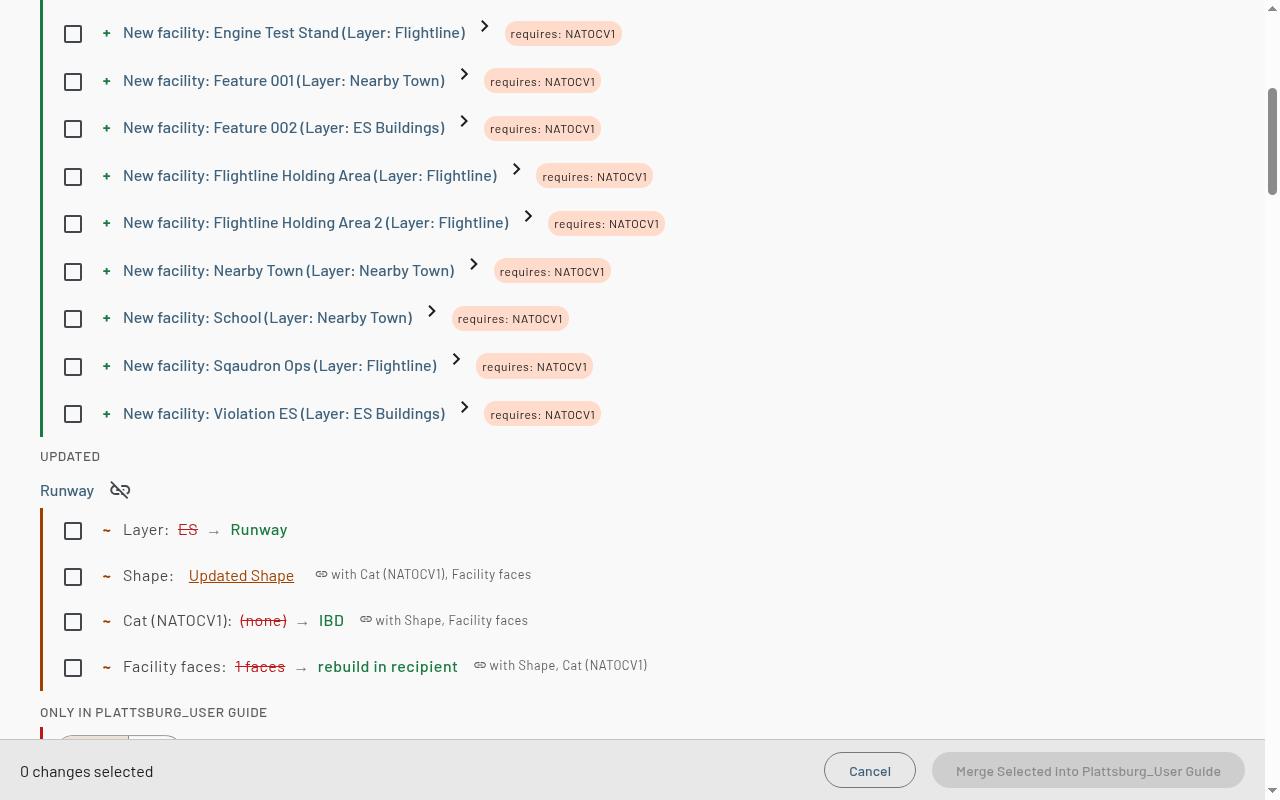Screen dimensions: 1280x800
Task: Open the Updated Shape link
Action: click(241, 576)
